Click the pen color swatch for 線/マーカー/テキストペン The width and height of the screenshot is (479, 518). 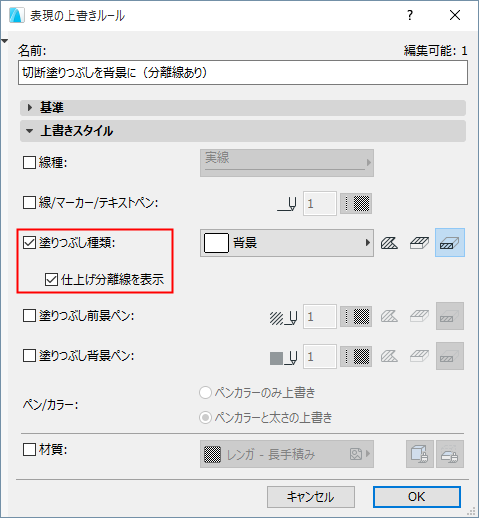click(x=356, y=203)
